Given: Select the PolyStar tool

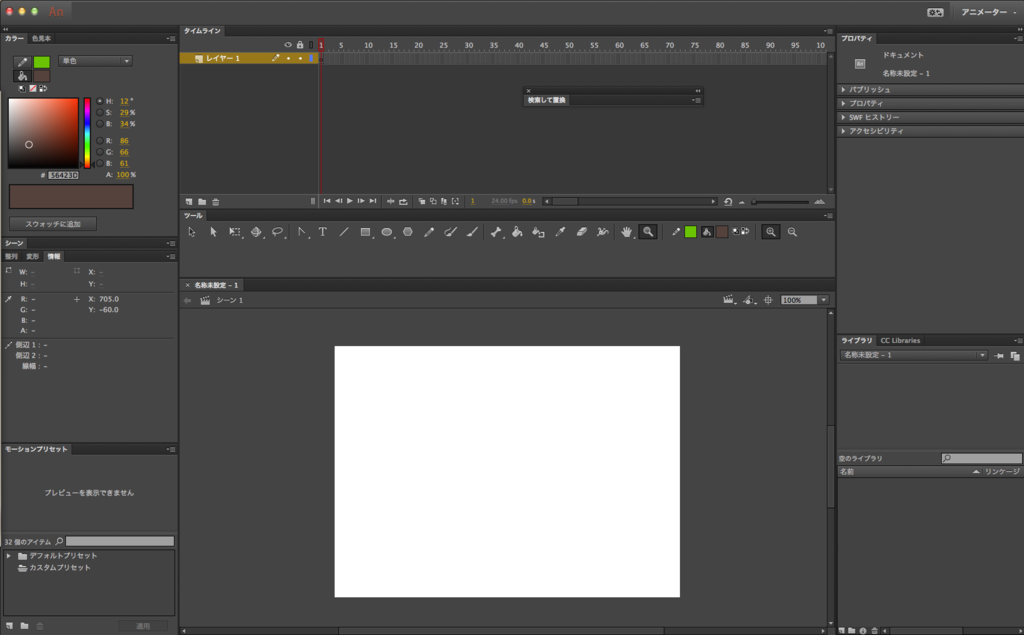Looking at the screenshot, I should click(408, 232).
